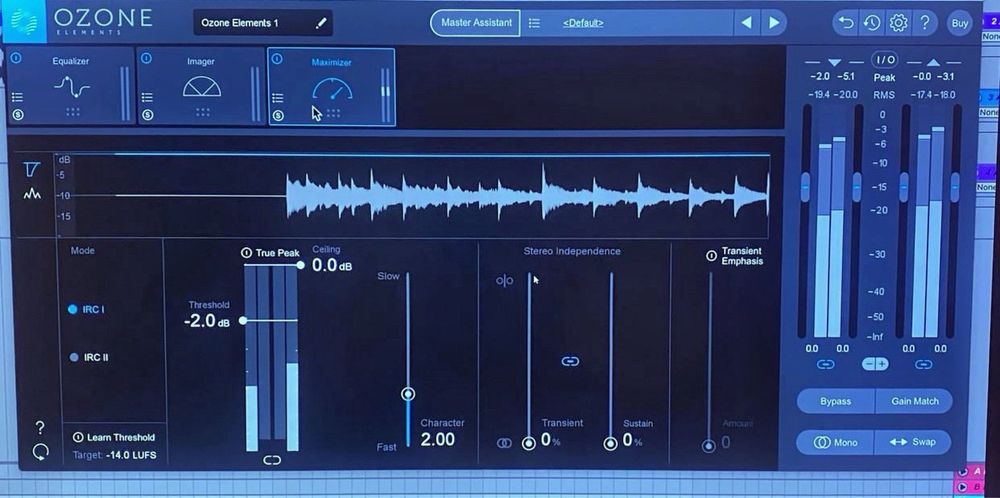This screenshot has height=498, width=1000.
Task: Select IRC II mode
Action: 89,357
